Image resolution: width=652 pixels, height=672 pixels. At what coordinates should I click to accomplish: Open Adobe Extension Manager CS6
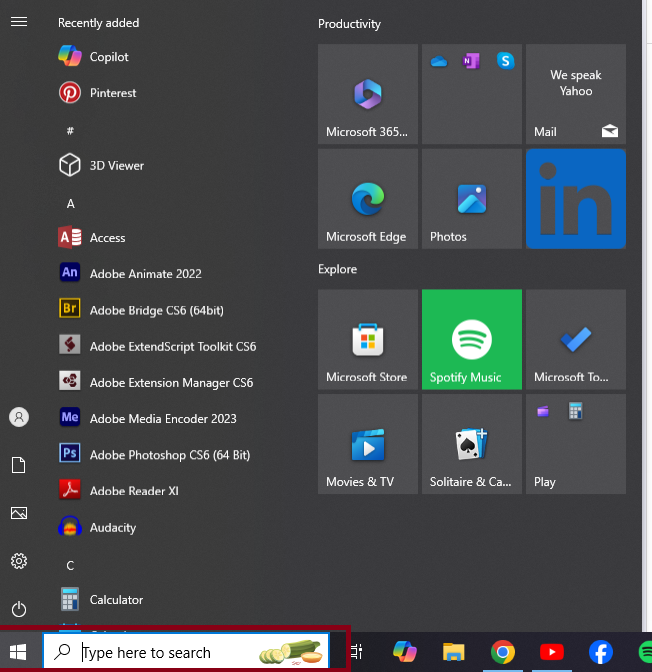156,382
